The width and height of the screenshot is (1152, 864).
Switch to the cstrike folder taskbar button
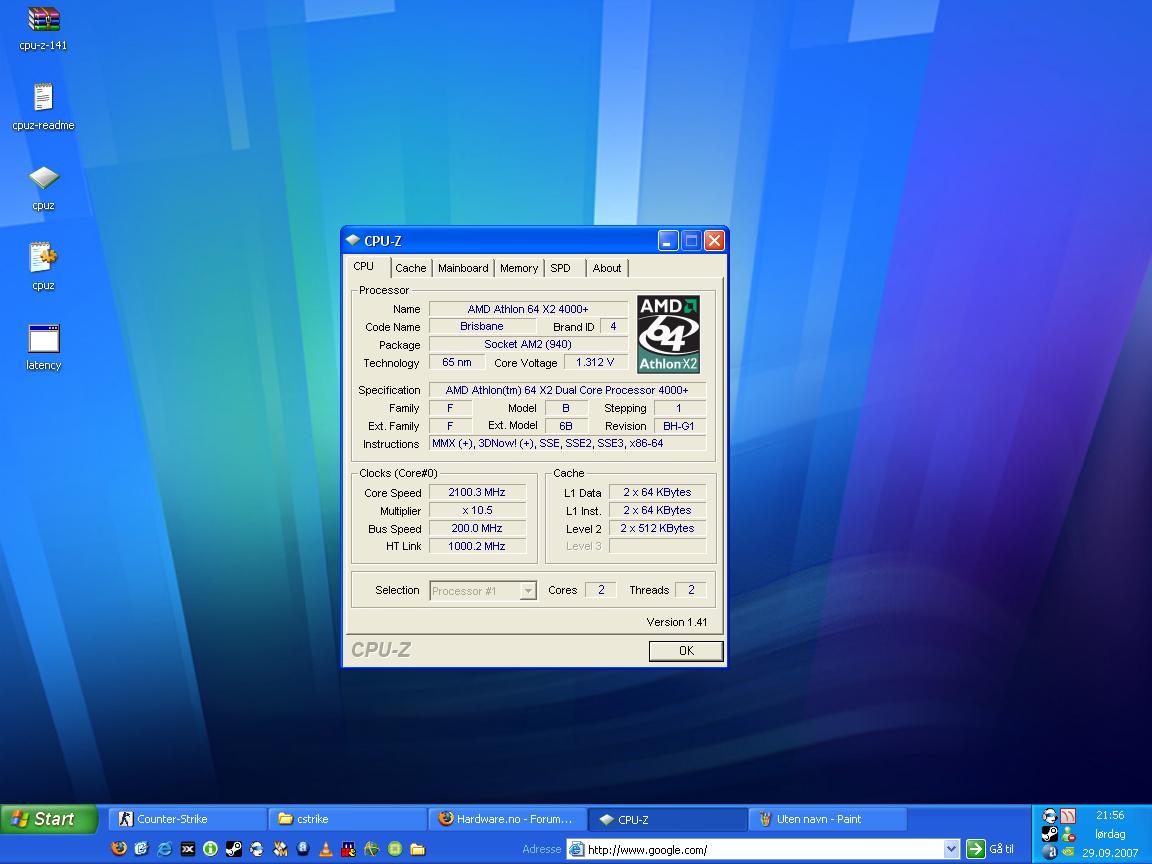[x=348, y=819]
